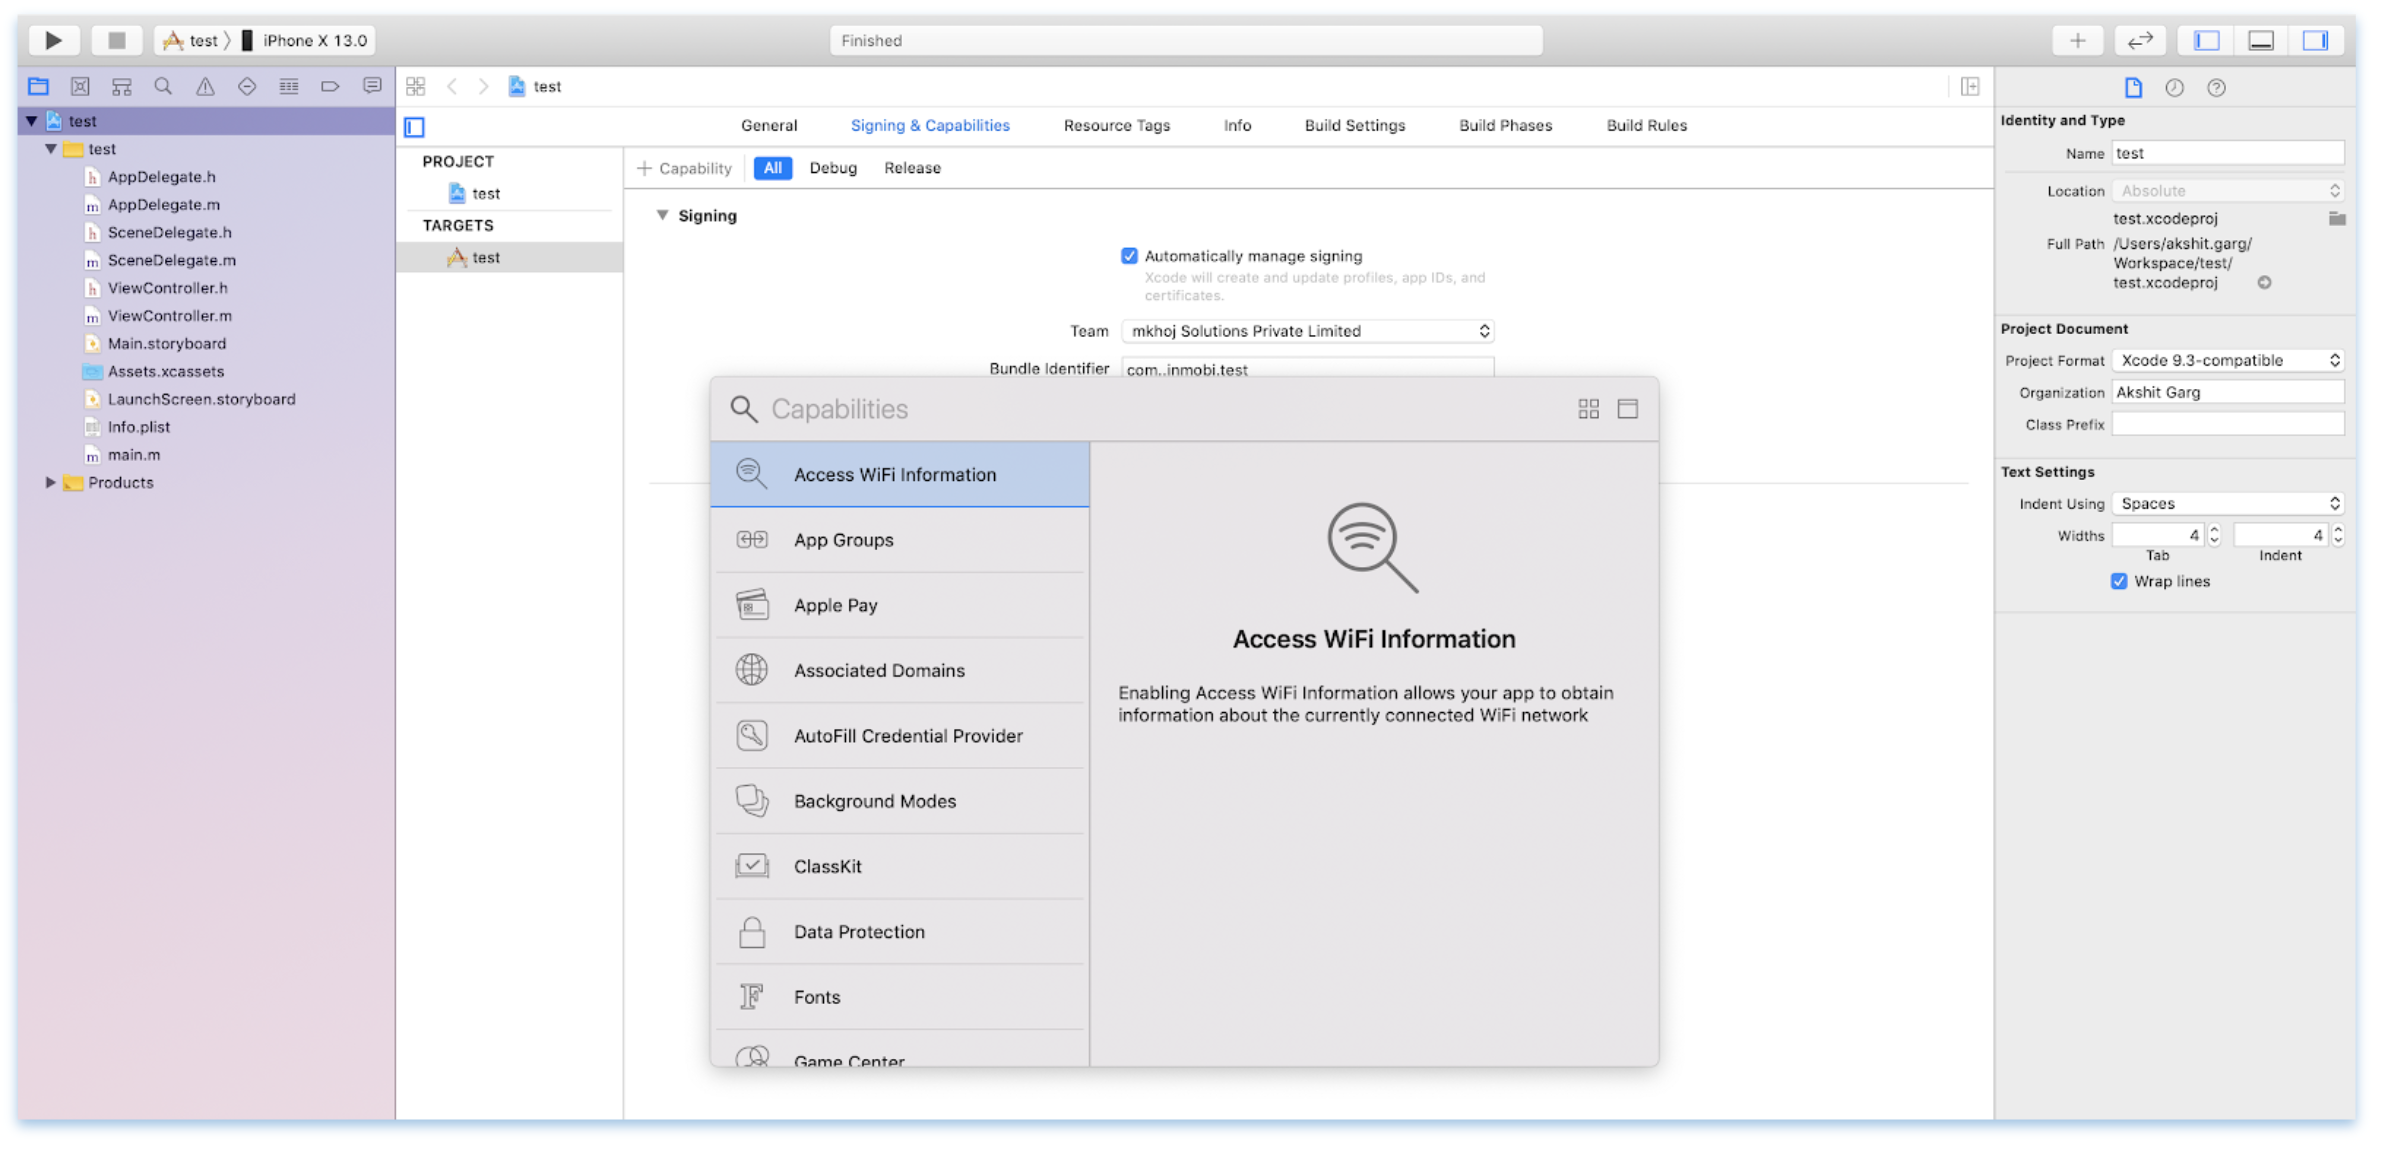Choose the project file location folder icon
2382x1154 pixels.
tap(2337, 218)
